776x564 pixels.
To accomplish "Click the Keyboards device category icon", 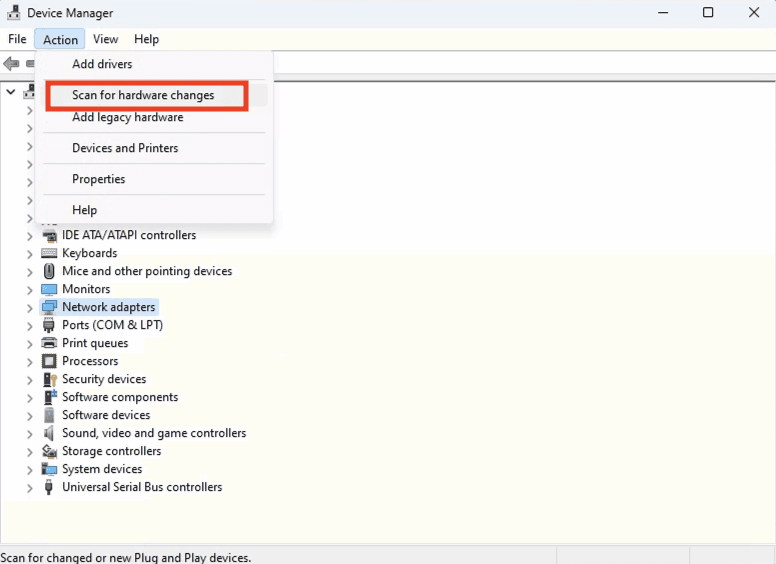I will coord(49,253).
